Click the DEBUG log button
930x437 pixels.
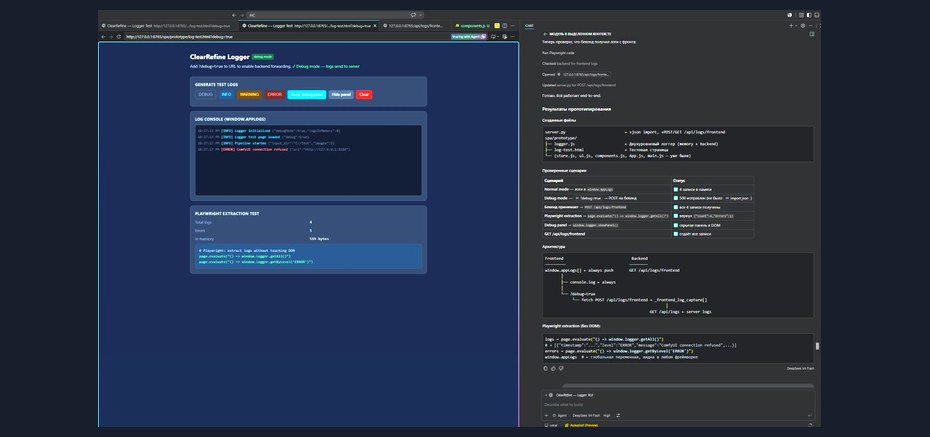206,94
